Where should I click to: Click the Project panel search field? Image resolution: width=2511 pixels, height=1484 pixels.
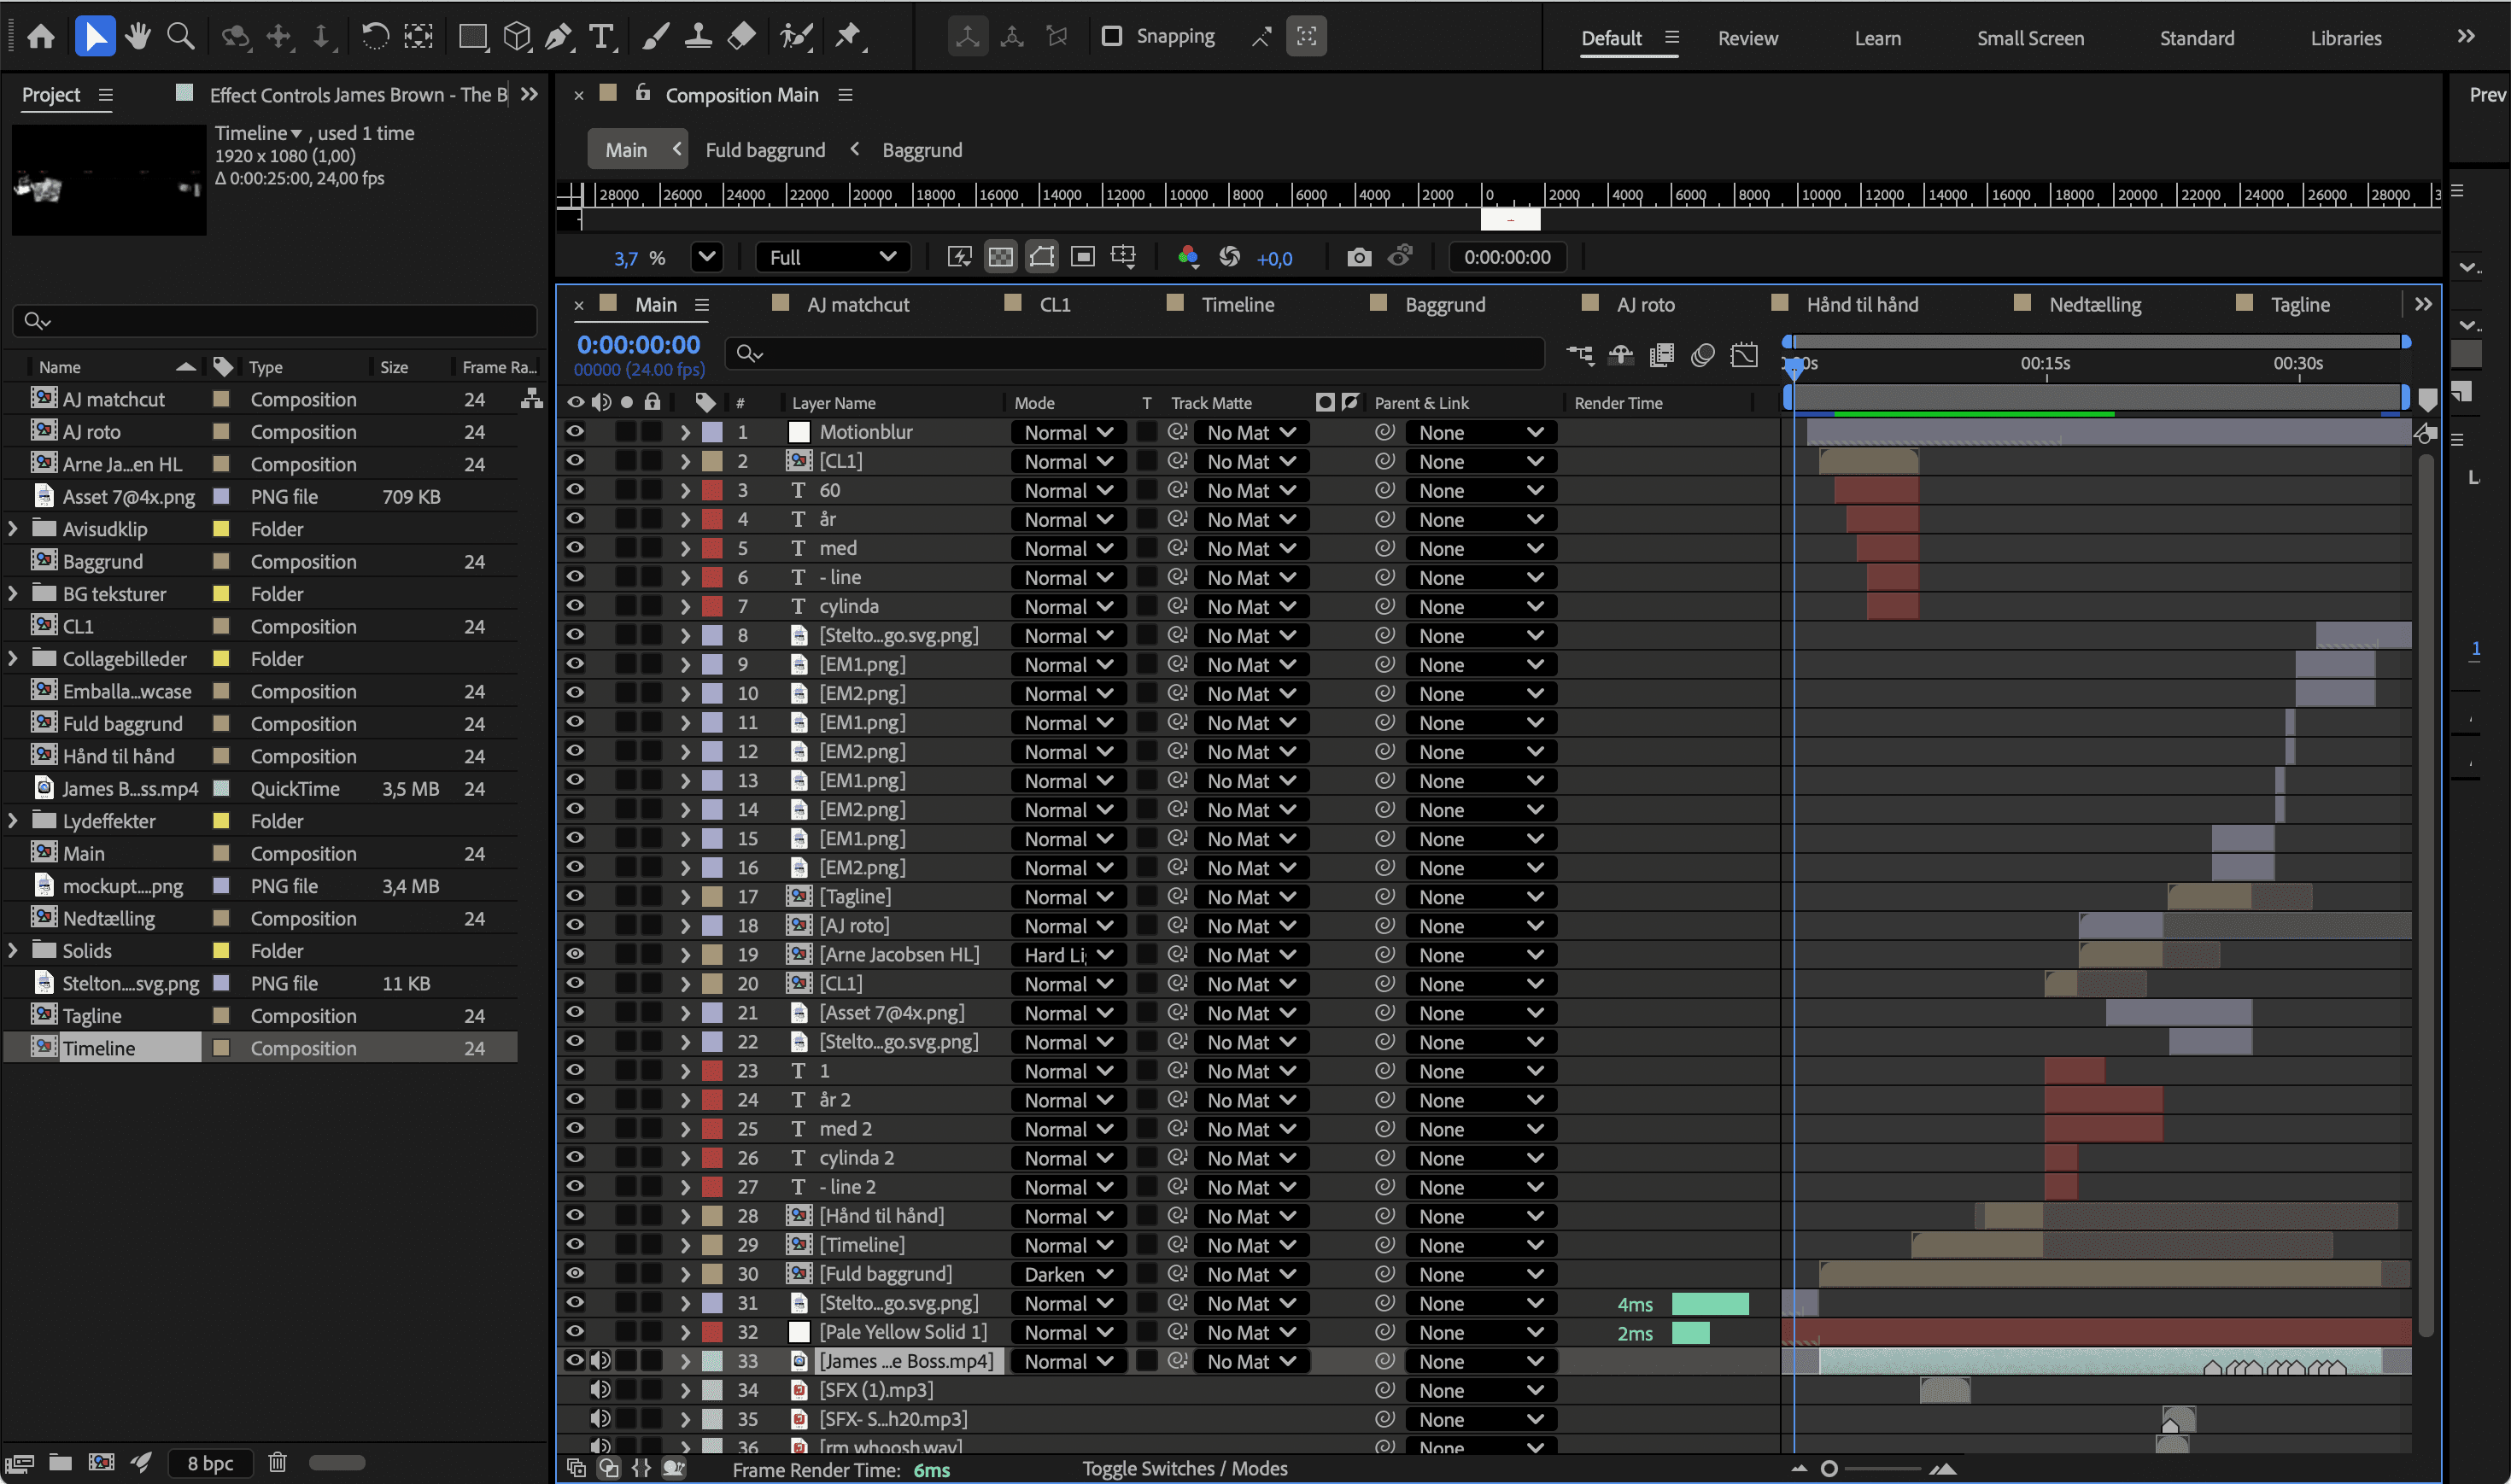[275, 320]
